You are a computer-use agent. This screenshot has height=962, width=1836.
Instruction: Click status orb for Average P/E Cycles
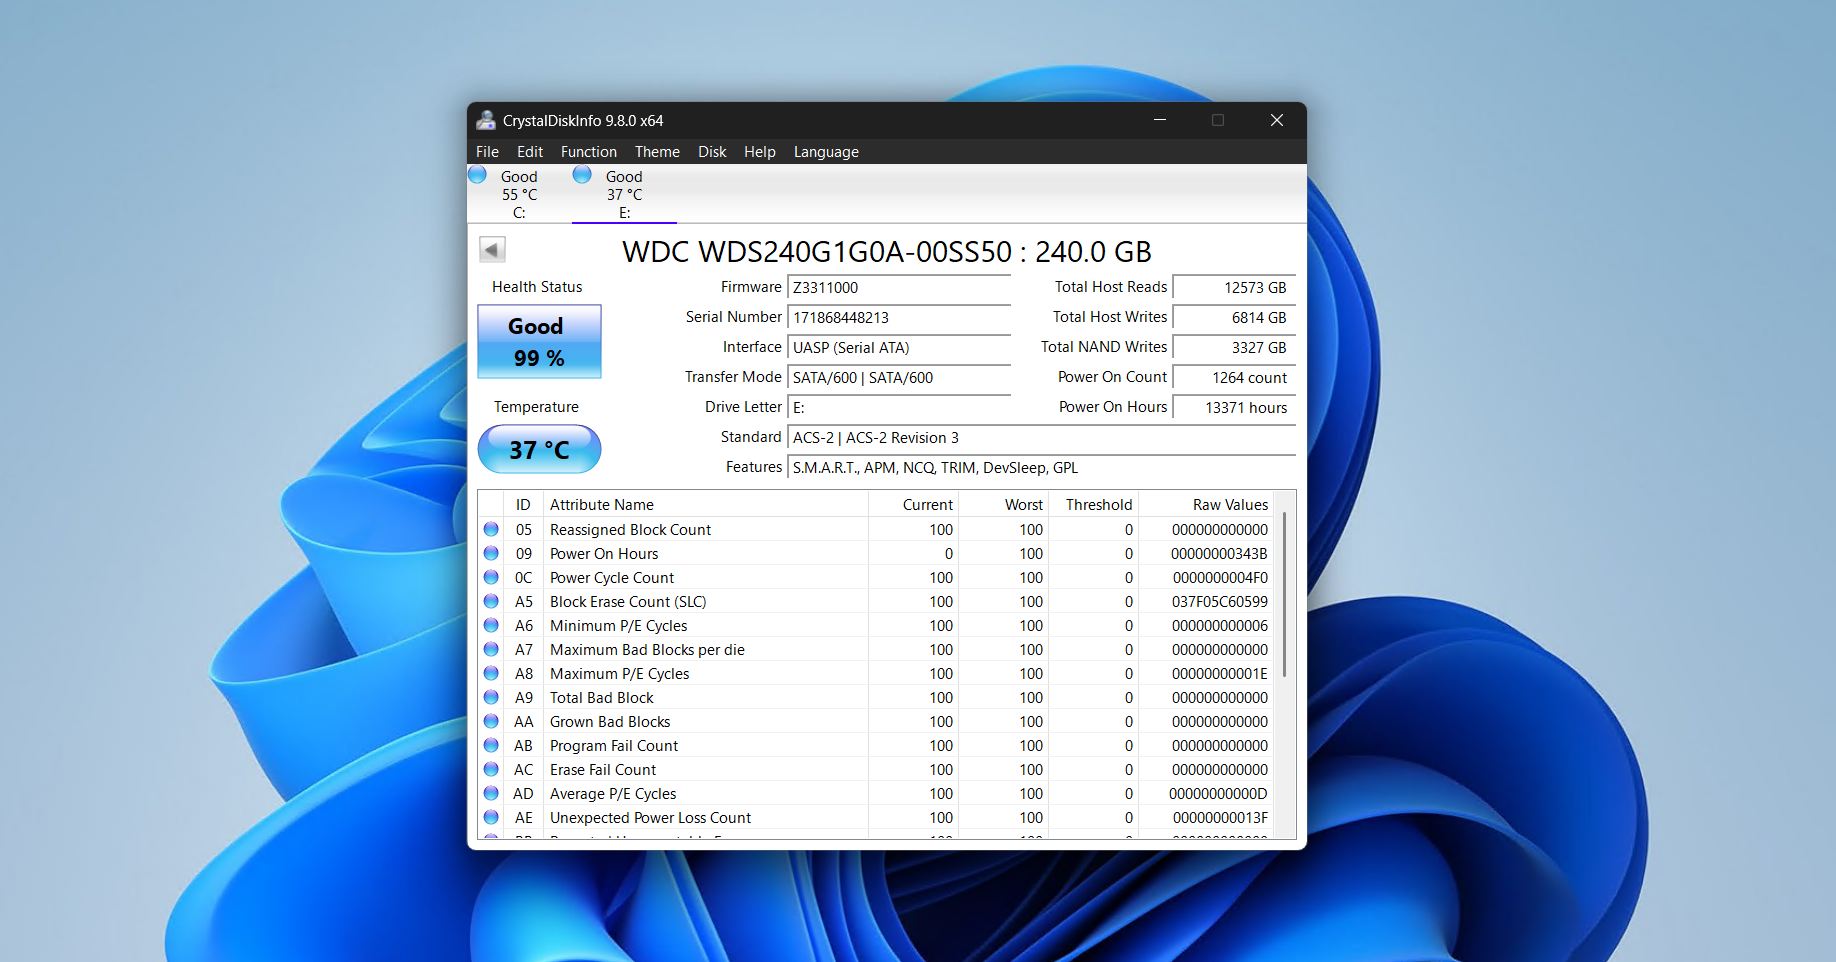tap(491, 793)
